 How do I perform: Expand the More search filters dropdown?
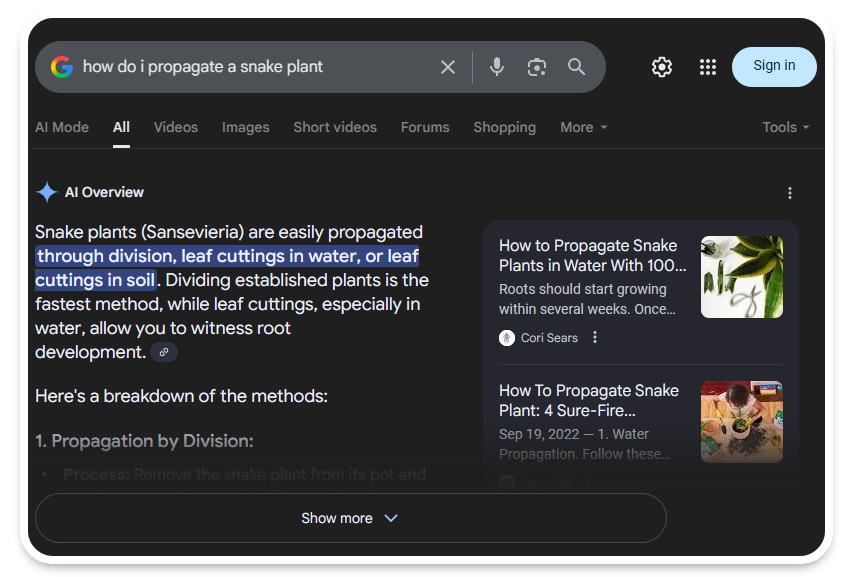coord(584,127)
